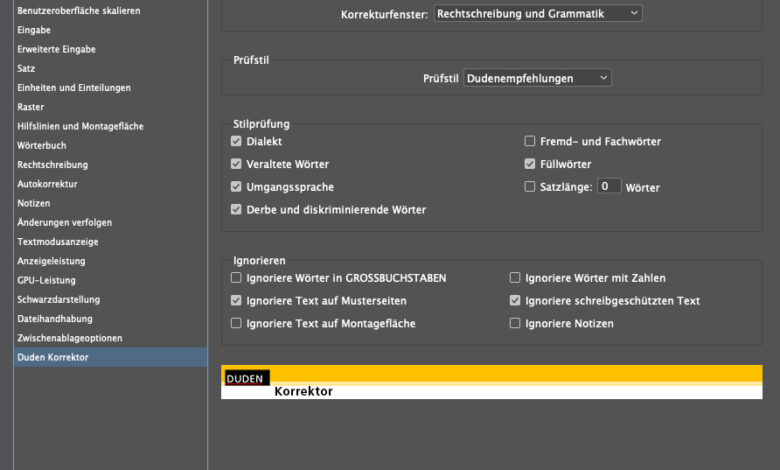Open the Autokorrektur preferences section

coord(47,184)
